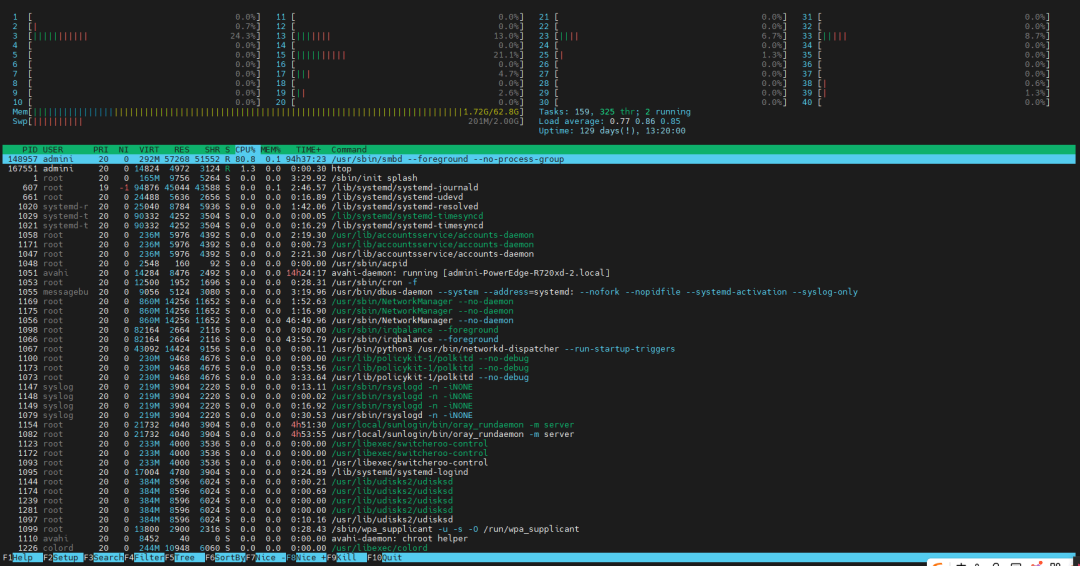
Task: Sort by the PID column header
Action: [x=29, y=149]
